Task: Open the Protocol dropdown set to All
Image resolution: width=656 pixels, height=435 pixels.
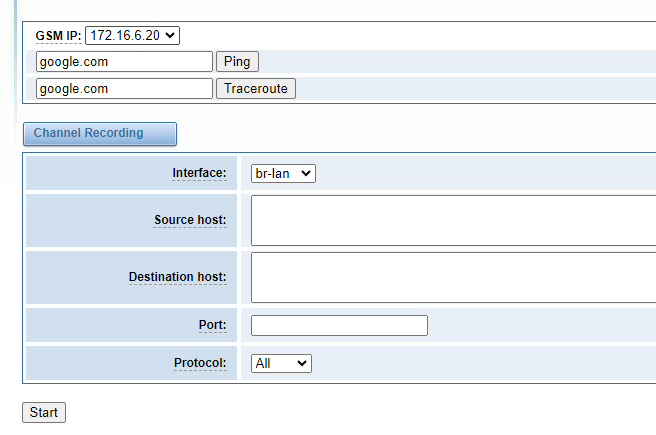Action: 281,363
